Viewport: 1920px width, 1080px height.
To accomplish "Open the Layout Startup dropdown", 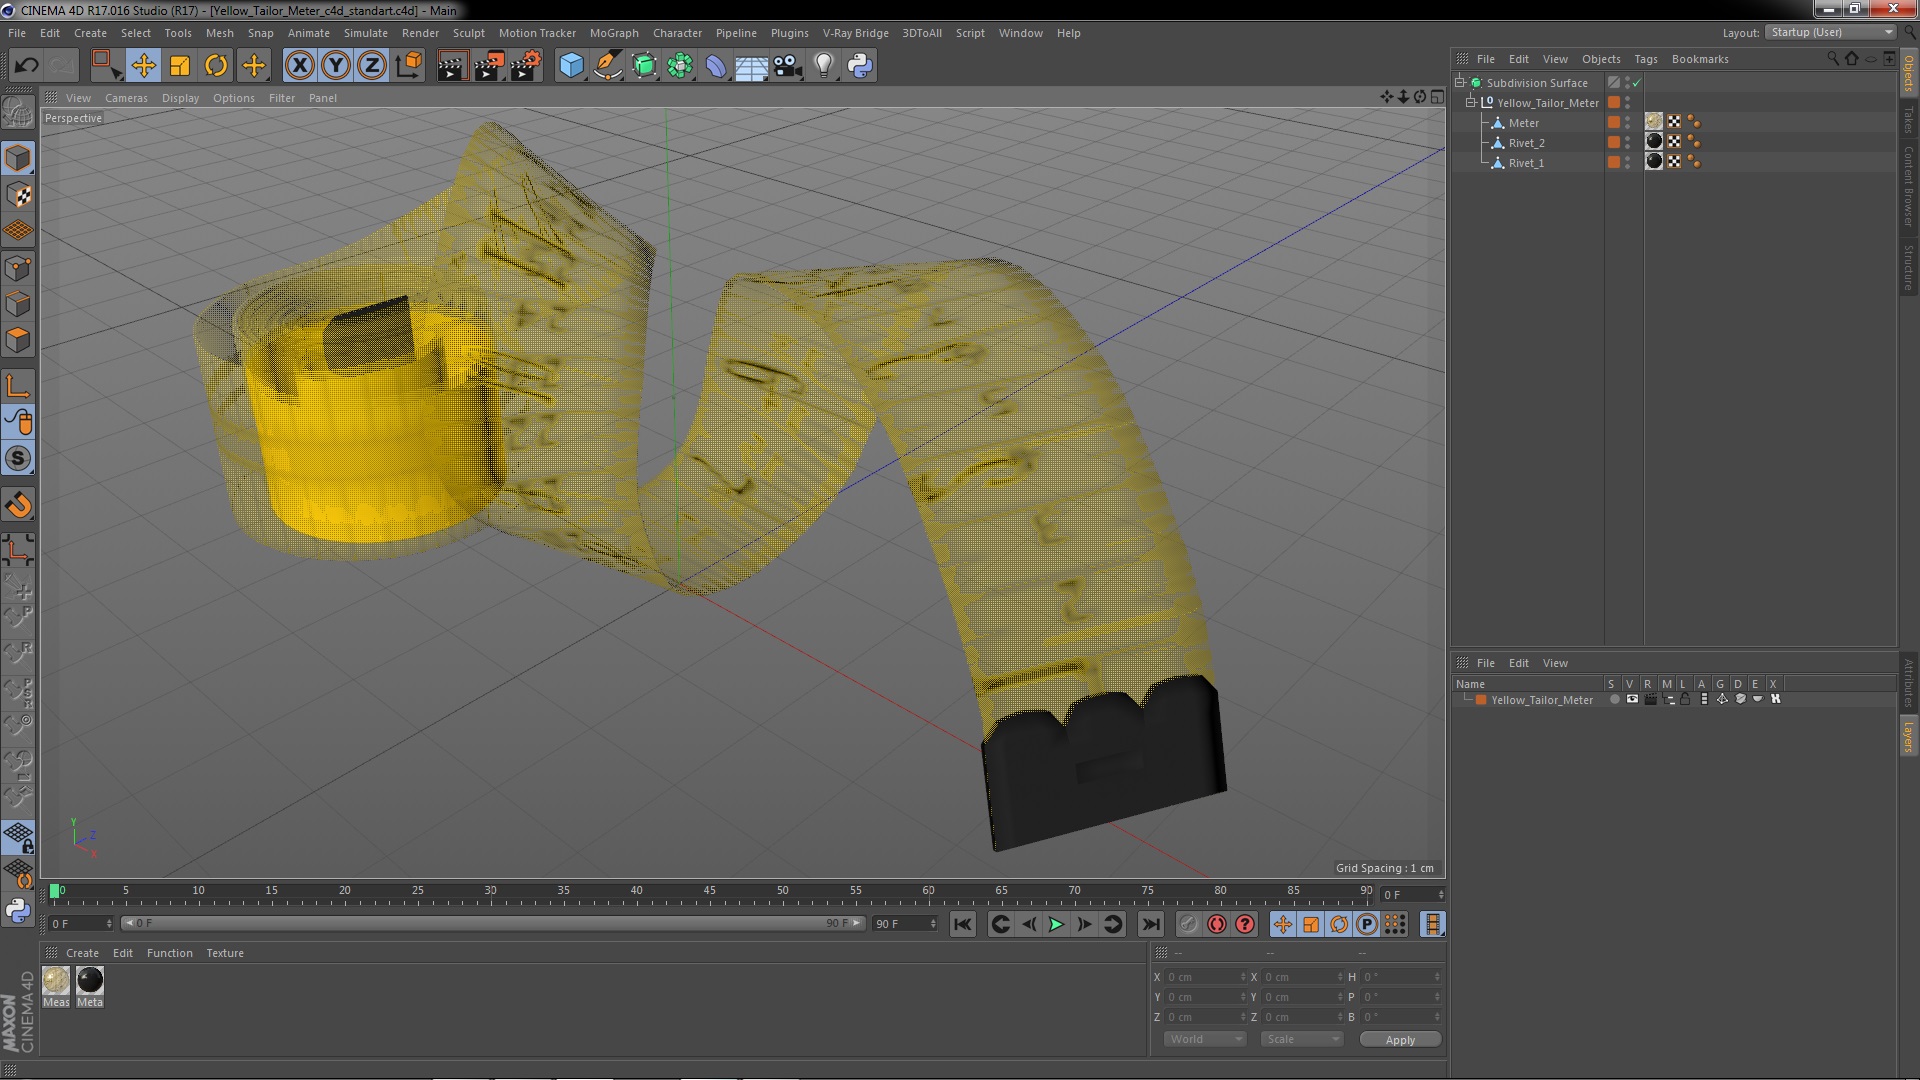I will pyautogui.click(x=1831, y=32).
